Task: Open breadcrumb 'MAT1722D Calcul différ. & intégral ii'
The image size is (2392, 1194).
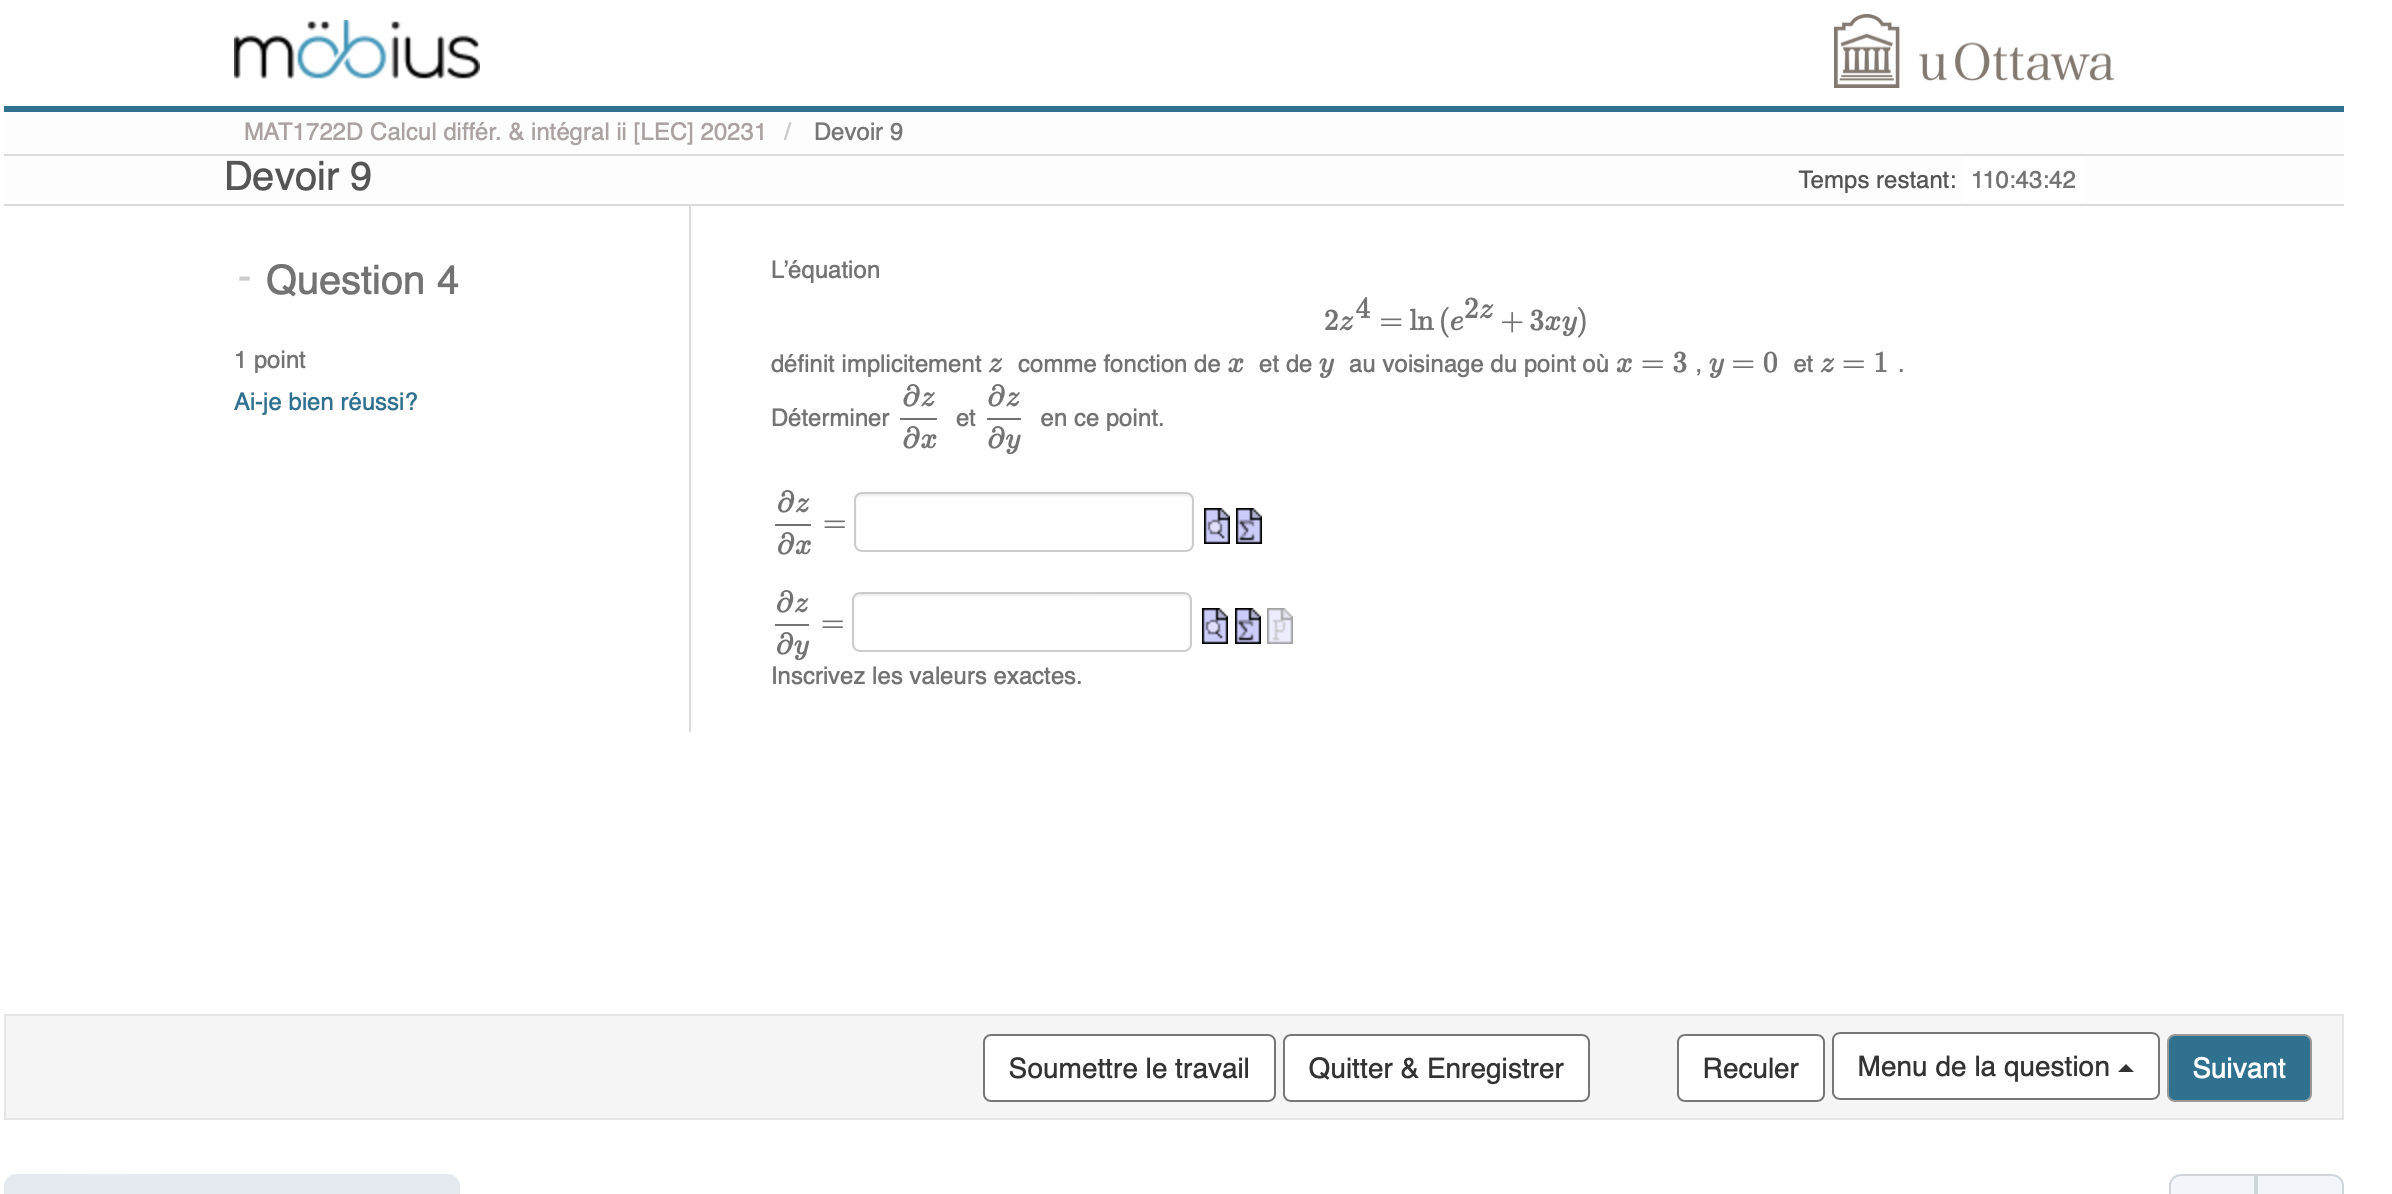Action: [x=504, y=131]
